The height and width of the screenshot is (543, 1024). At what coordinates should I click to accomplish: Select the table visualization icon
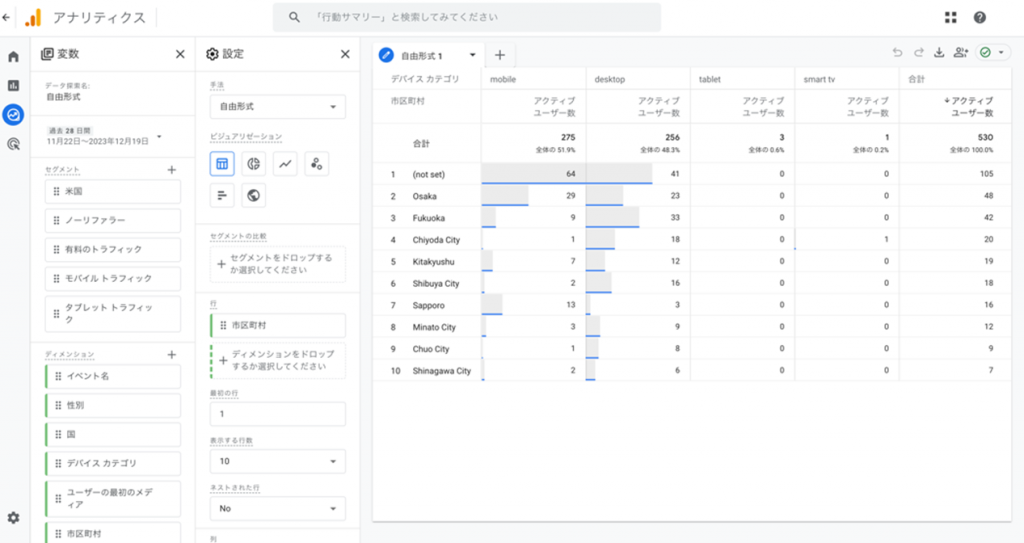[x=222, y=164]
